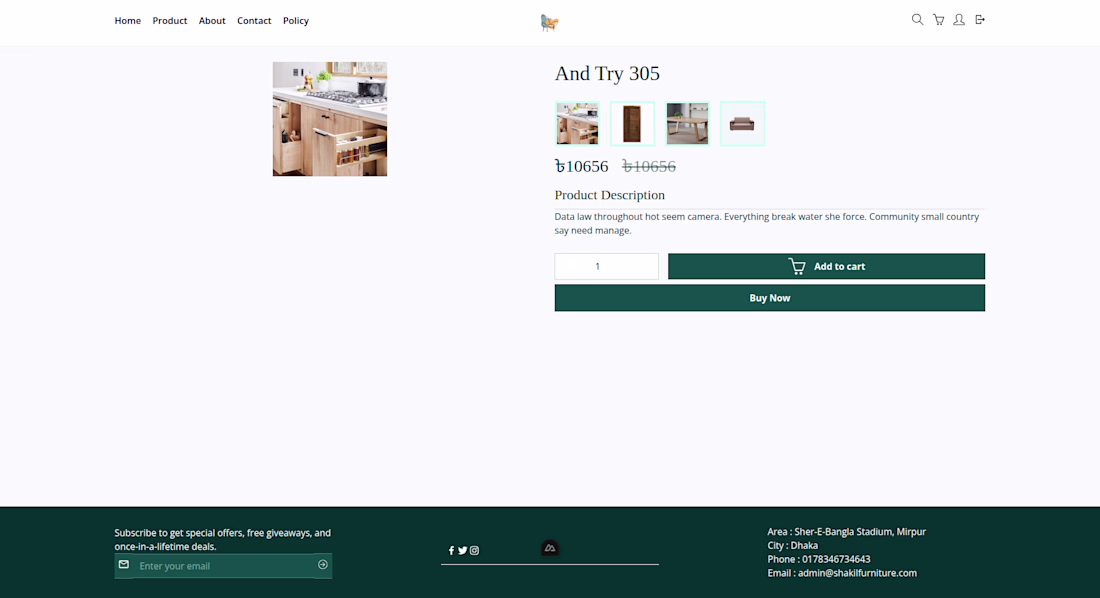Focus the Enter your email field

click(223, 566)
